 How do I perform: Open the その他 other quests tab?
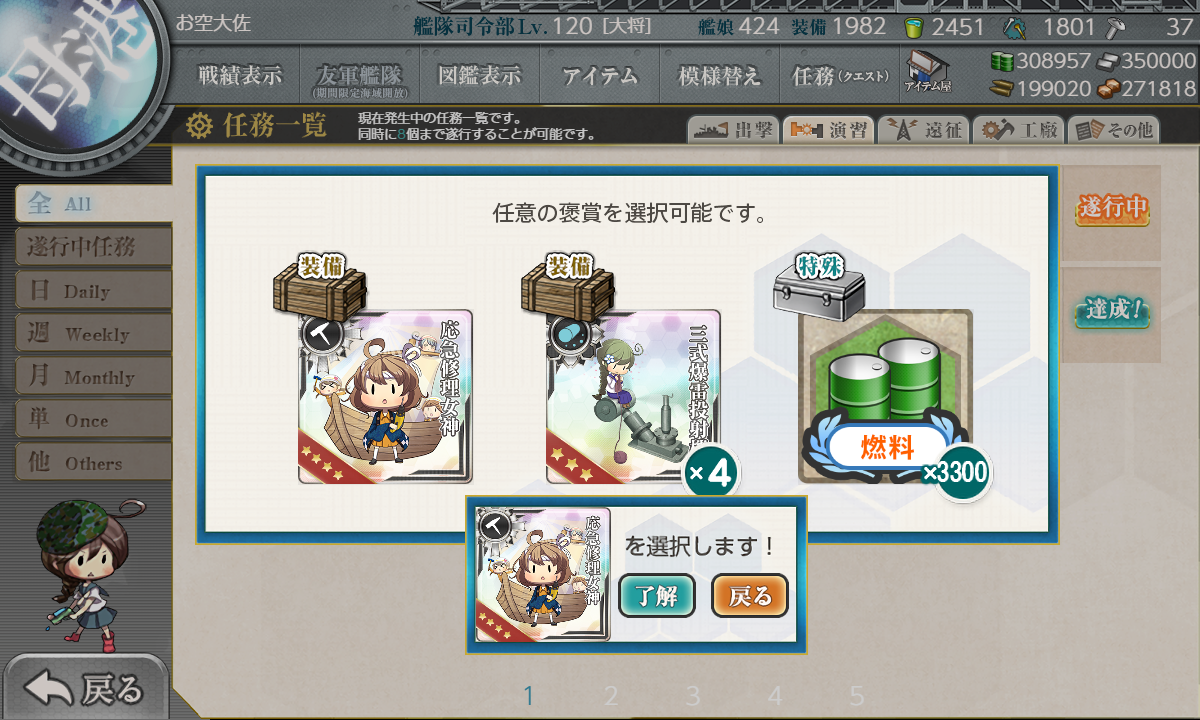1113,130
